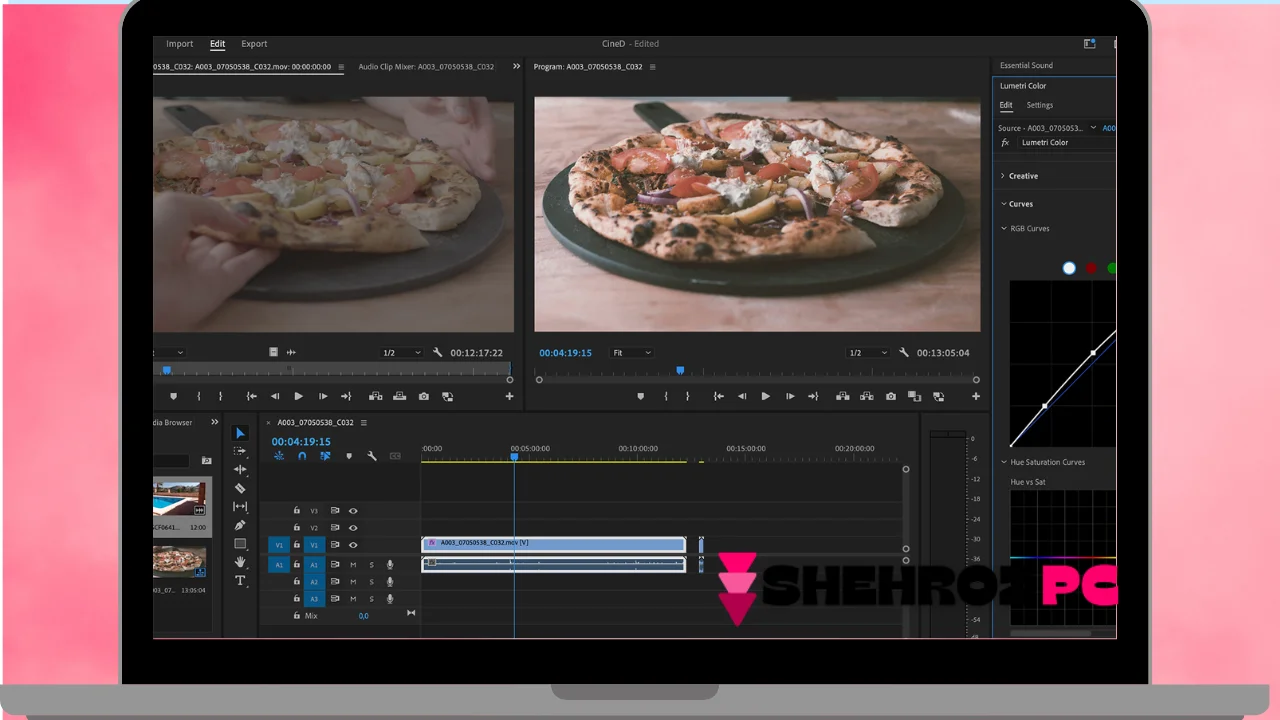Open Comparison View in Program monitor
Screen dimensions: 1280x720
tap(914, 397)
